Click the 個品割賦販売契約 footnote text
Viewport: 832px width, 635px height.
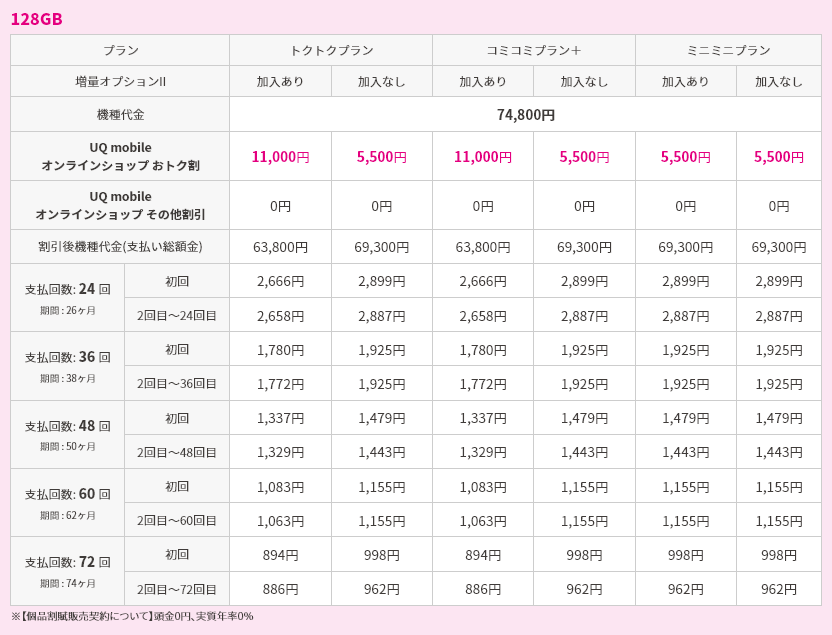coord(88,616)
